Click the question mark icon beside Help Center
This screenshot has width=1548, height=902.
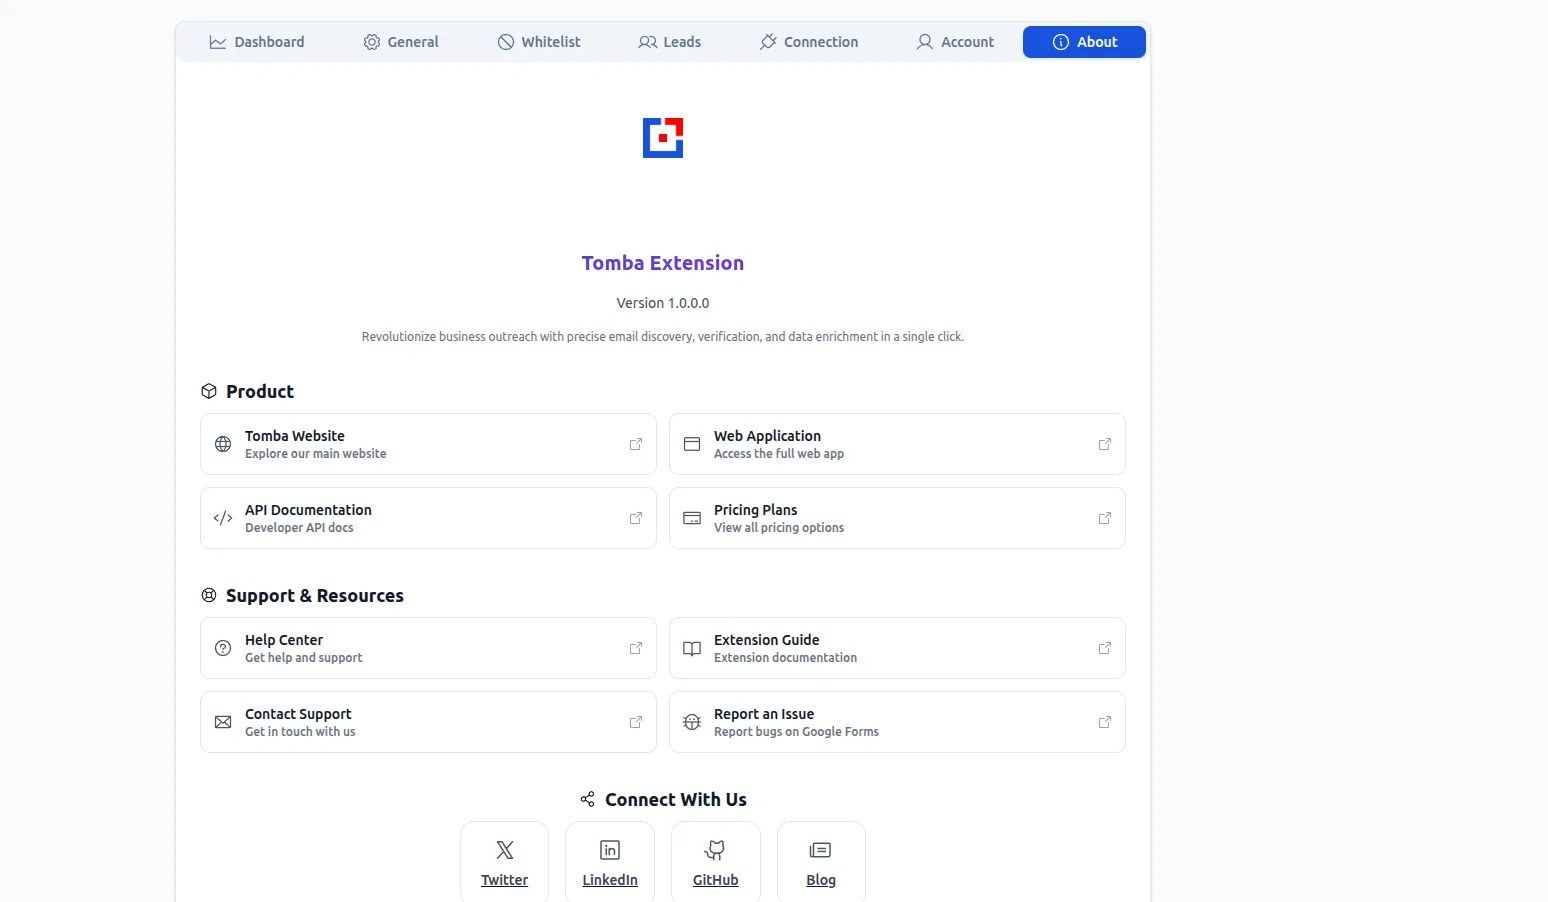223,648
